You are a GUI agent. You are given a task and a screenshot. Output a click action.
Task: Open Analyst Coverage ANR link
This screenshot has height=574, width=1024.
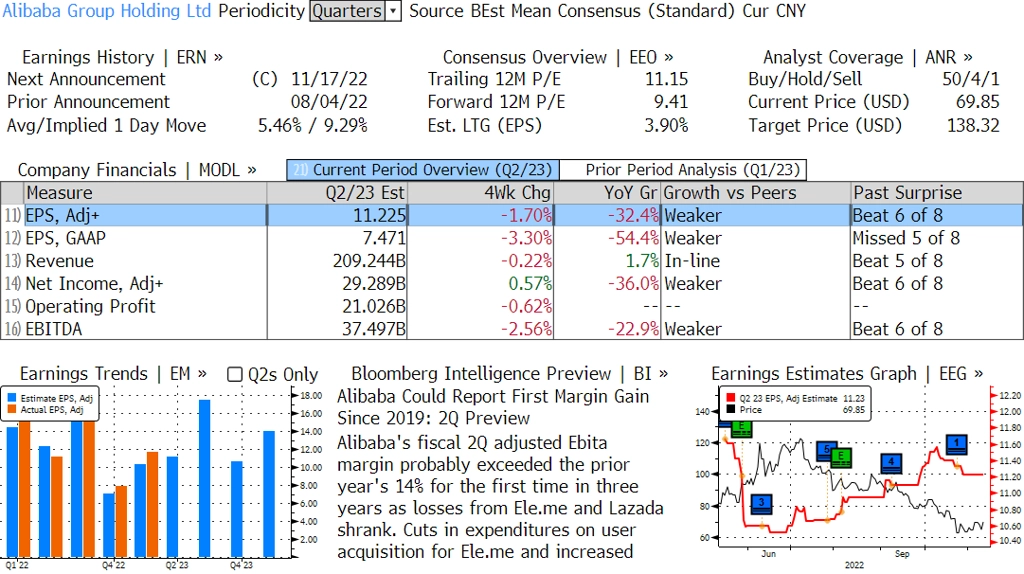868,57
